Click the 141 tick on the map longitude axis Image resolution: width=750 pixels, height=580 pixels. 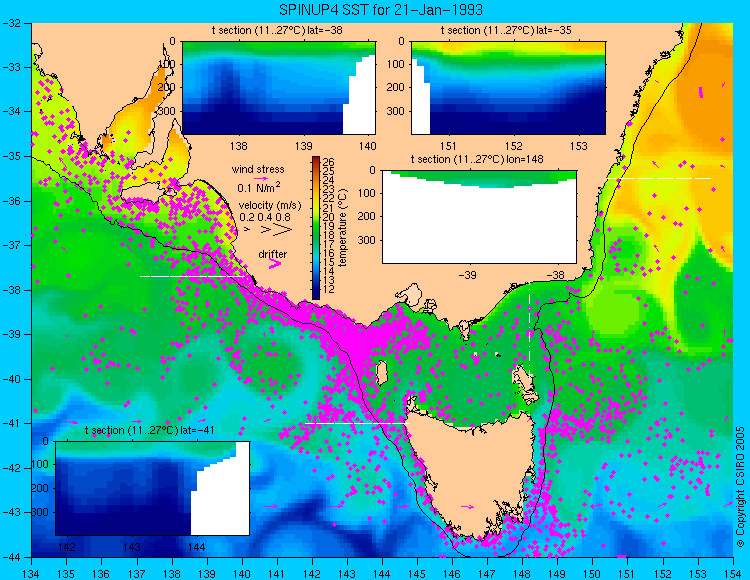(x=276, y=573)
